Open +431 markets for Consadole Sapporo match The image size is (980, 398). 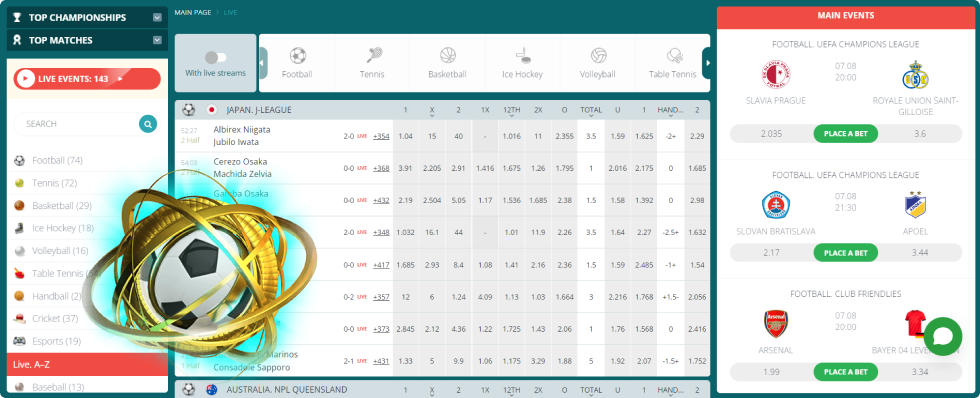(x=381, y=361)
